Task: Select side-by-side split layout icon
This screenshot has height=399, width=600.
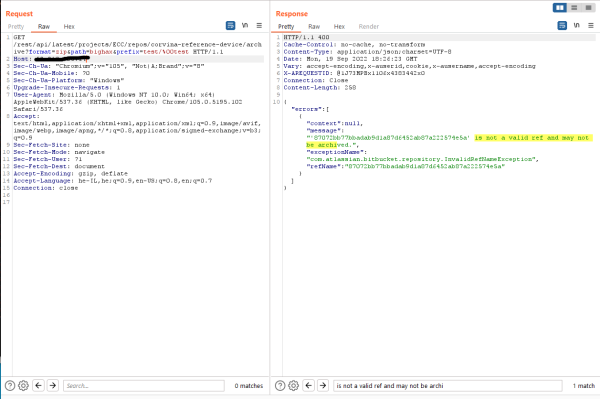Action: pyautogui.click(x=559, y=8)
